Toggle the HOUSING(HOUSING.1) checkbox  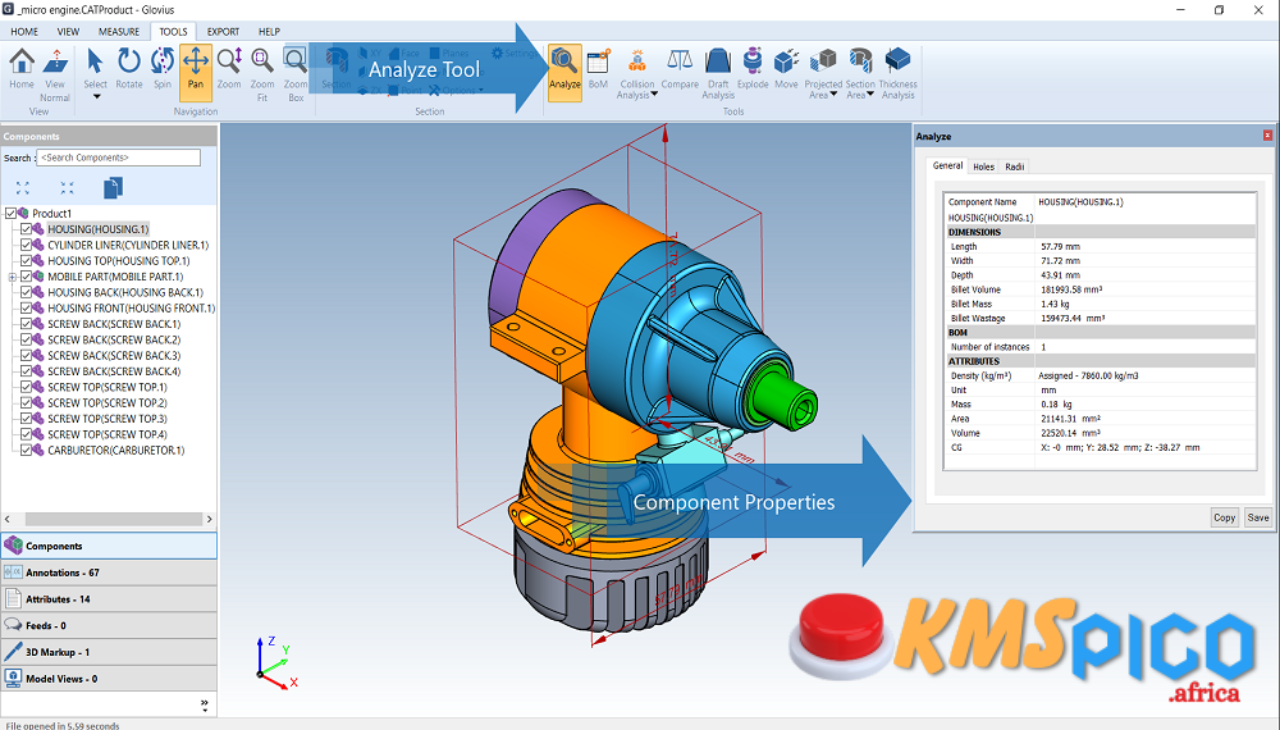(x=26, y=229)
